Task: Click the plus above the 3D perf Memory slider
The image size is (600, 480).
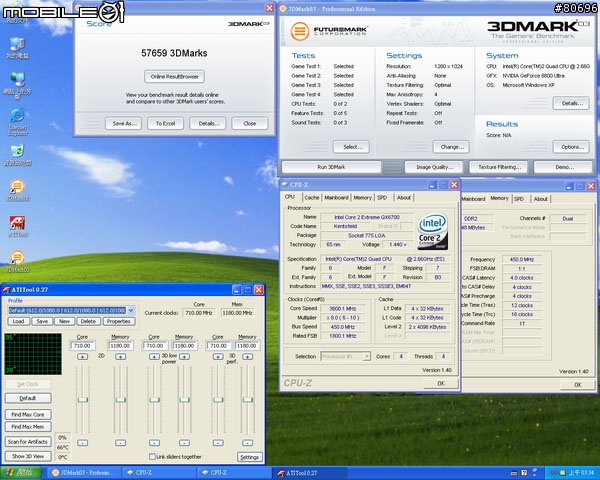Action: [248, 356]
